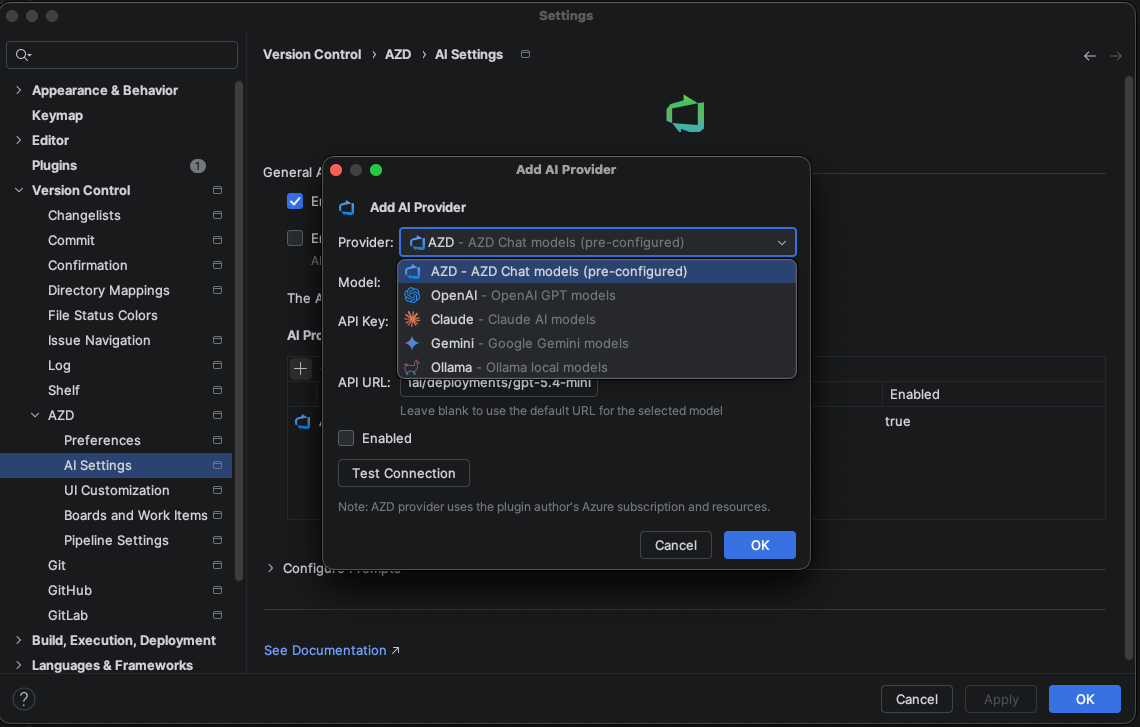Open Plugins settings page
1140x727 pixels.
pos(55,166)
